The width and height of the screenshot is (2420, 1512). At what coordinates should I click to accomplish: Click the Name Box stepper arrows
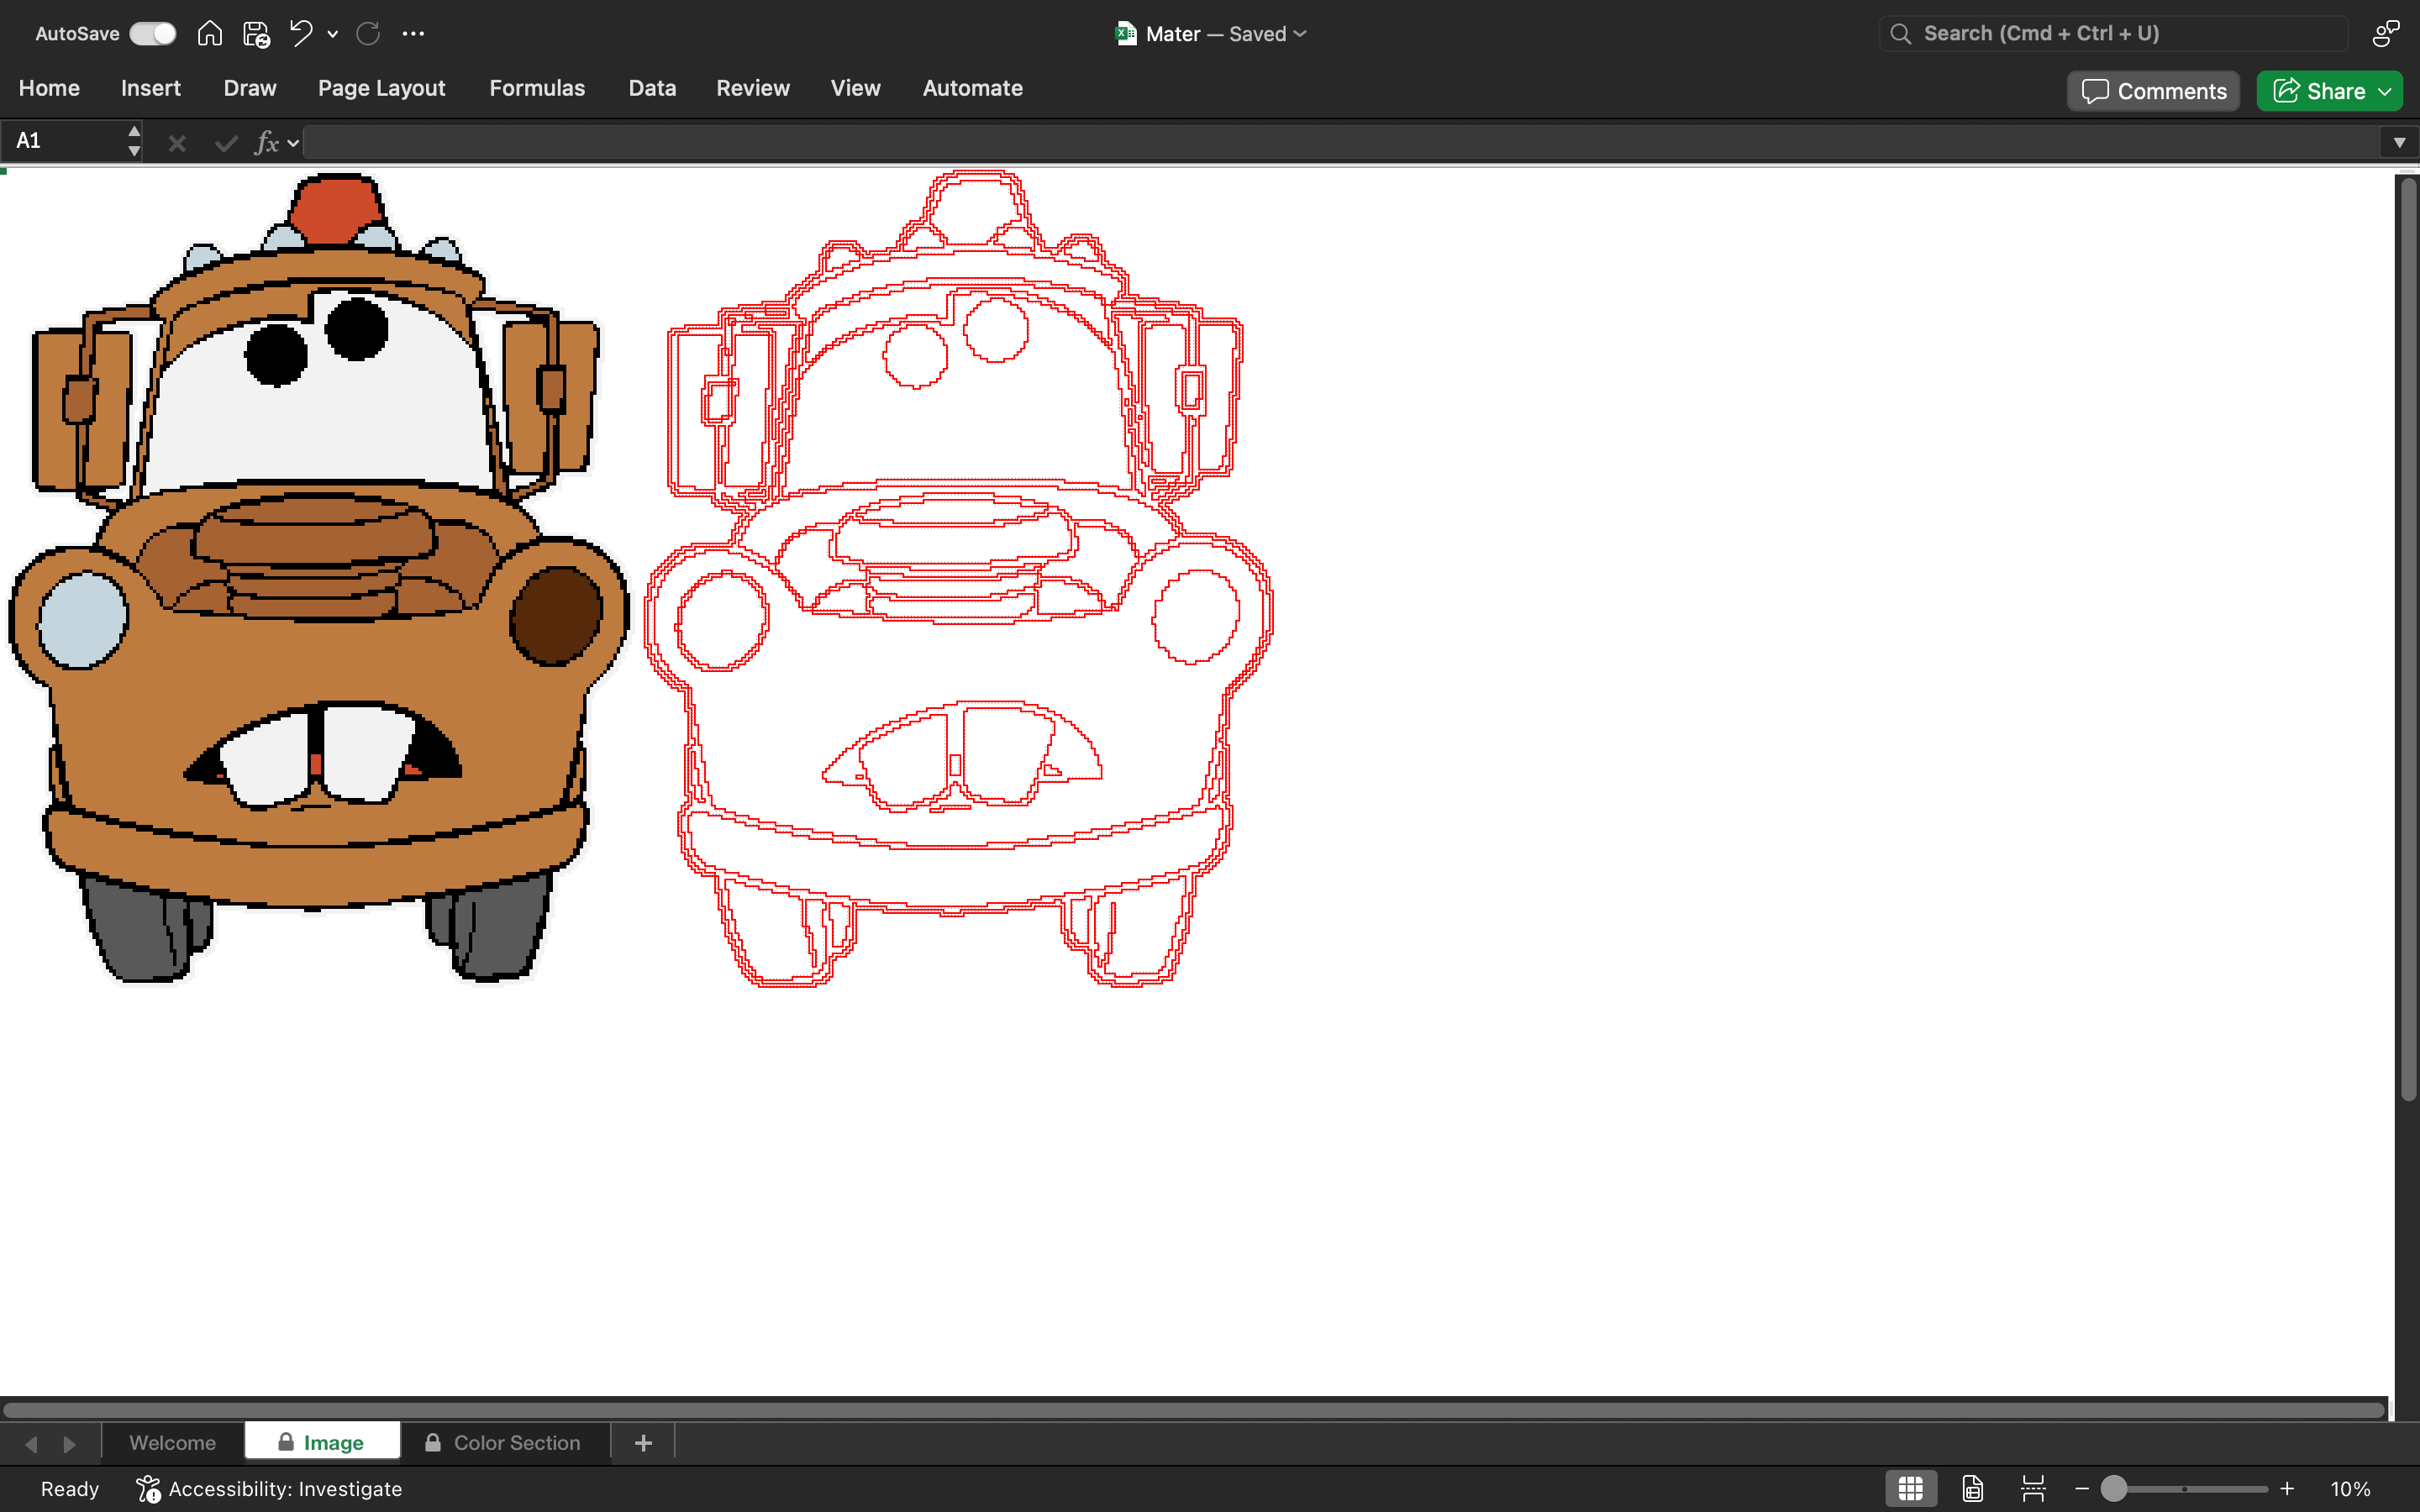[134, 141]
